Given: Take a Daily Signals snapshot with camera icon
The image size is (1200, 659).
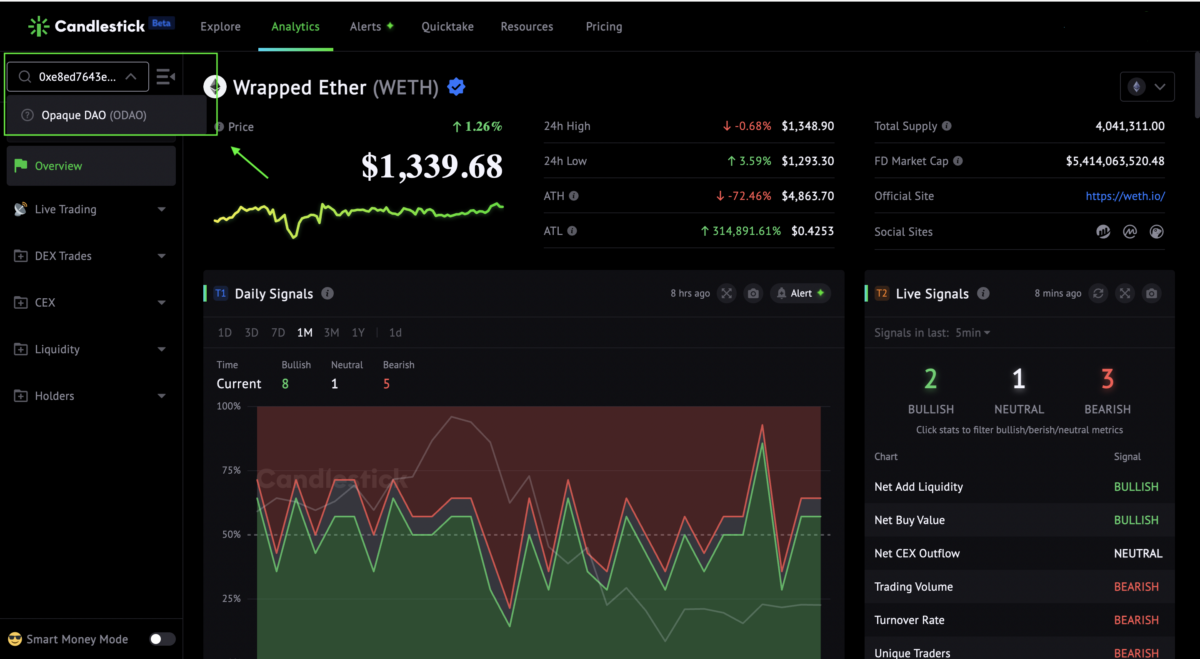Looking at the screenshot, I should tap(754, 293).
